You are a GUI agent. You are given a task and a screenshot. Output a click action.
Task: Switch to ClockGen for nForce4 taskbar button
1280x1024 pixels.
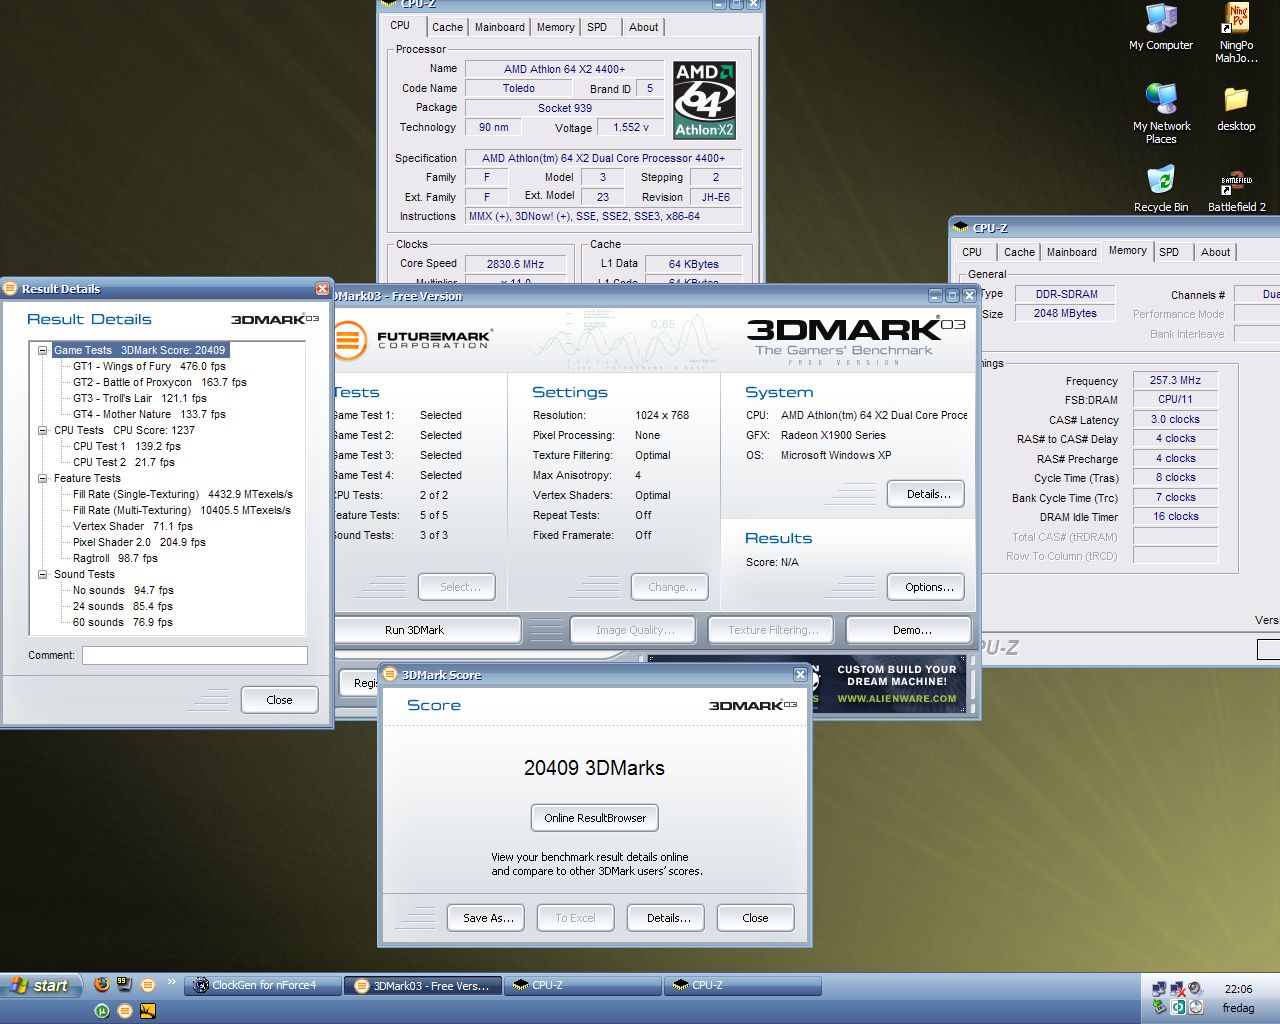point(264,985)
